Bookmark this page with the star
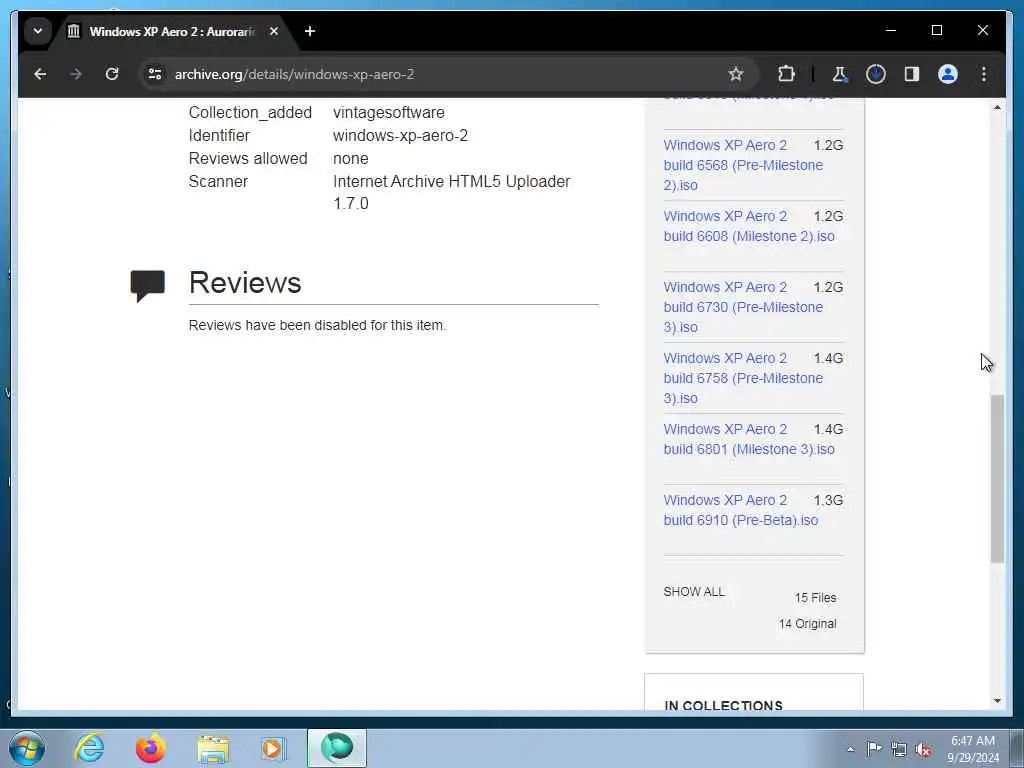Screen dimensions: 1024x768 736,74
